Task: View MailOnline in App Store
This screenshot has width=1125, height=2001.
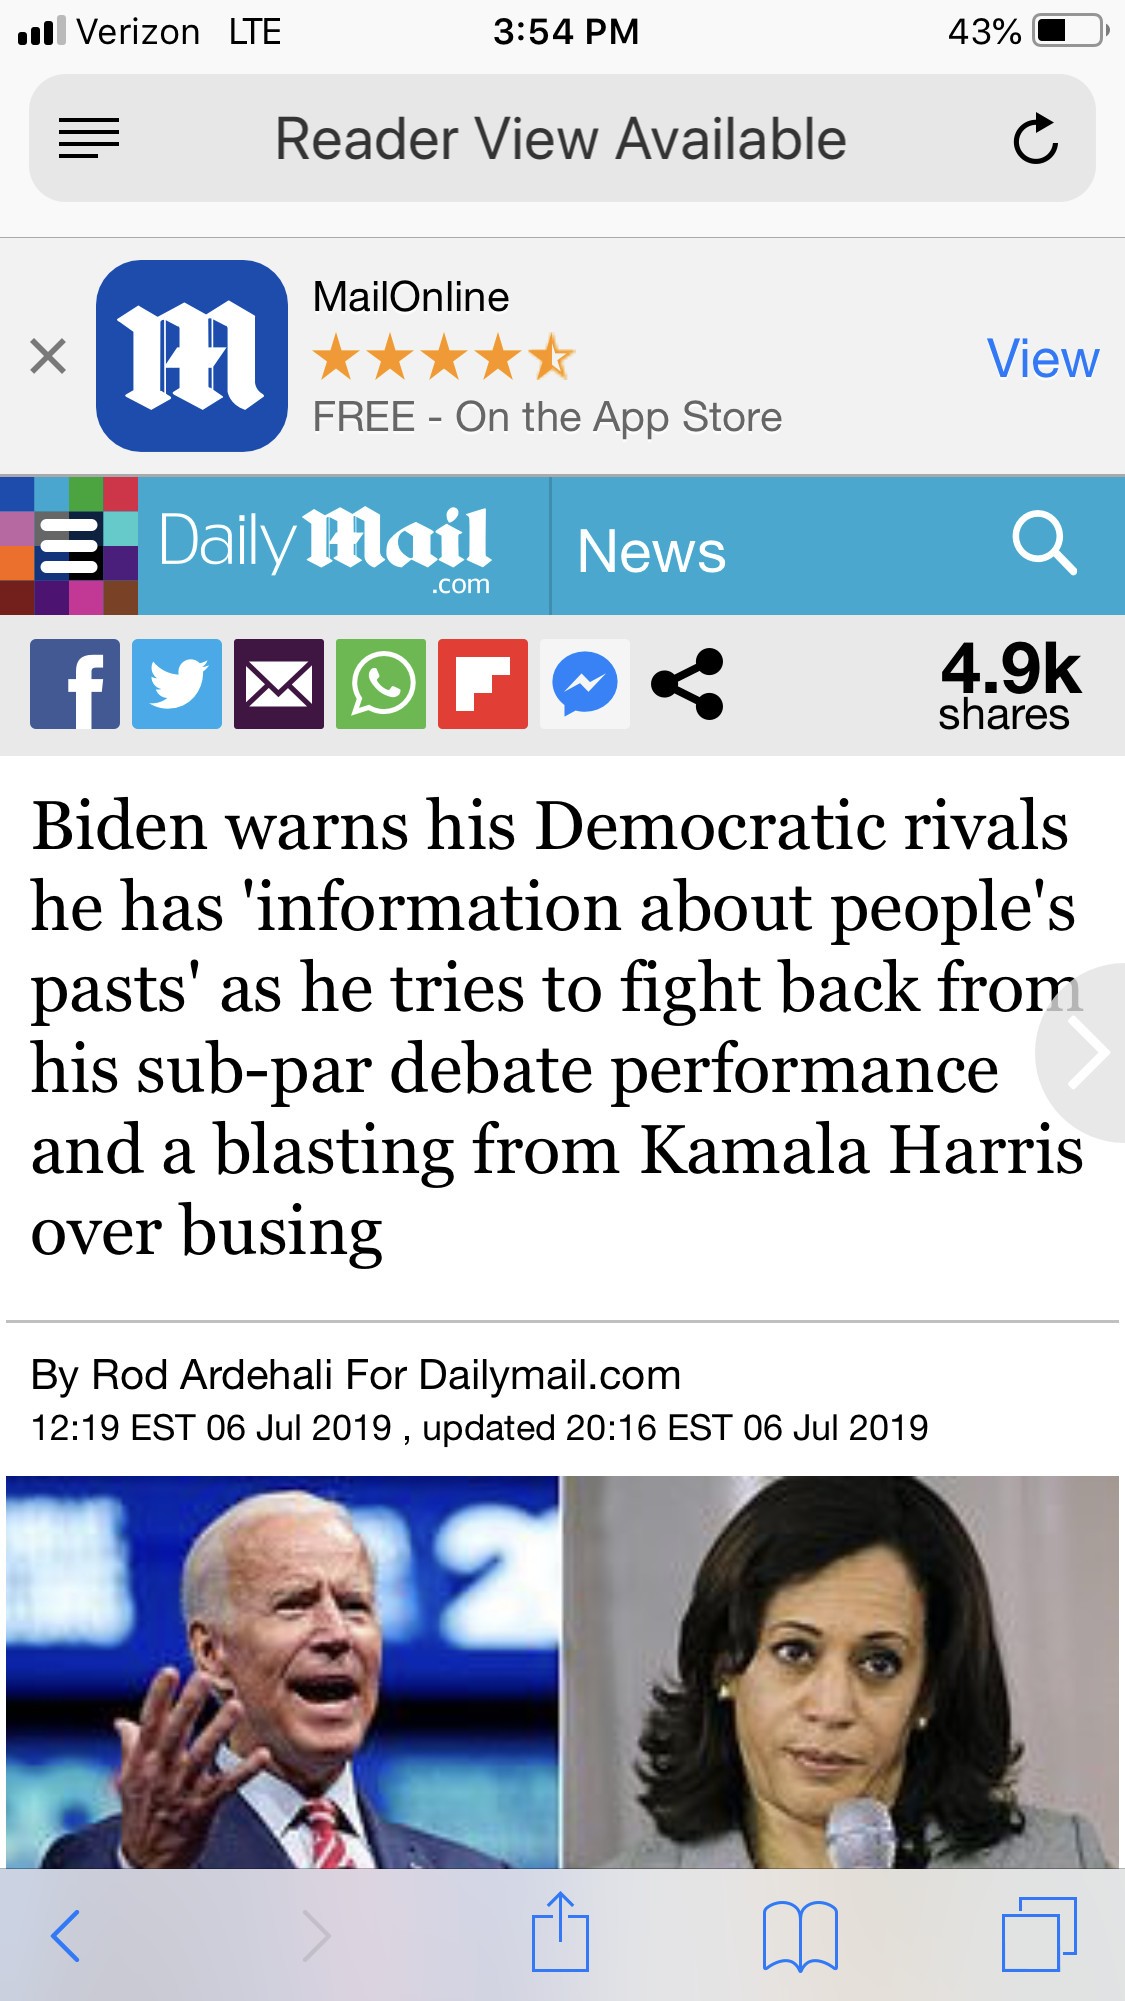Action: tap(1043, 358)
